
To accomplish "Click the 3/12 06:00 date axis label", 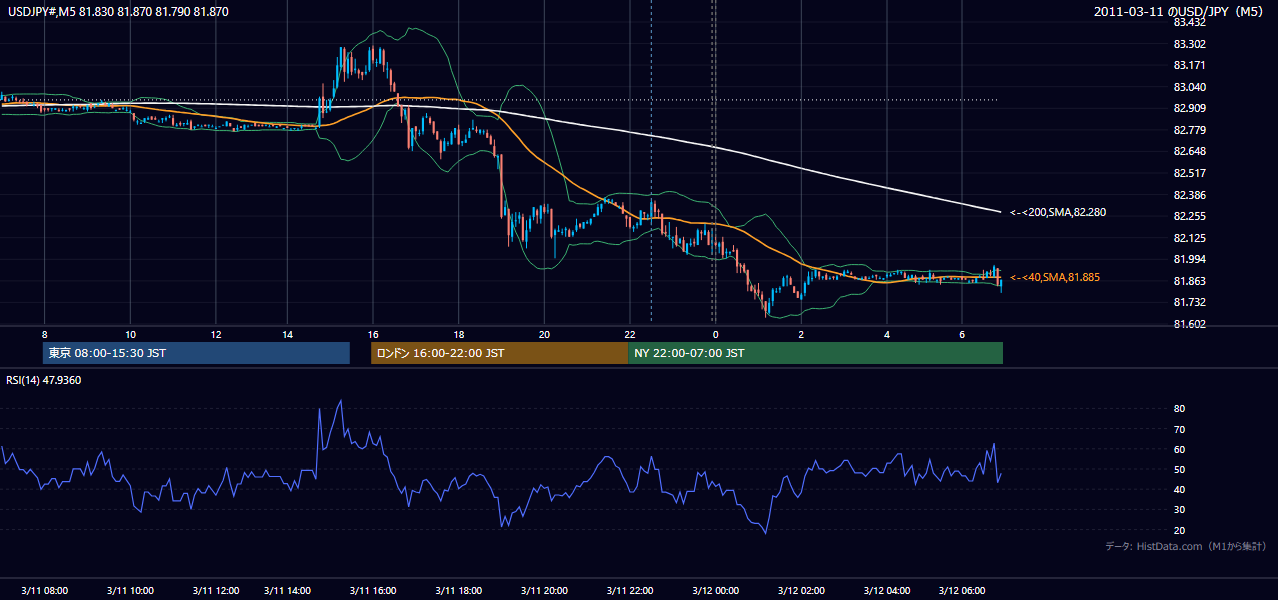I will [x=962, y=591].
